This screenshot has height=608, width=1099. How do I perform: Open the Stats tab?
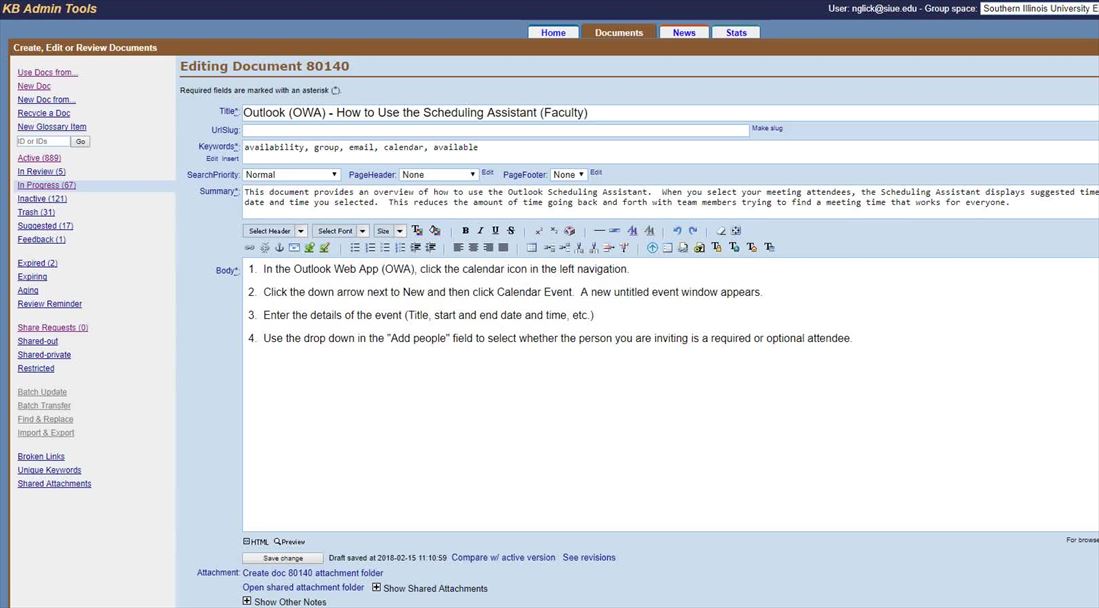(736, 33)
